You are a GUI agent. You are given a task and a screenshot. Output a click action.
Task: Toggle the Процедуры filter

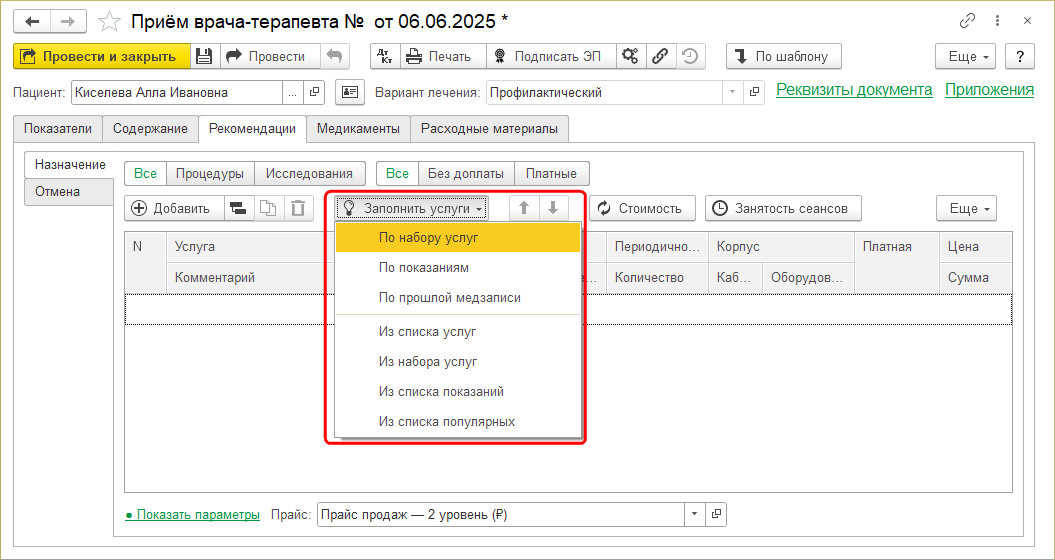210,174
